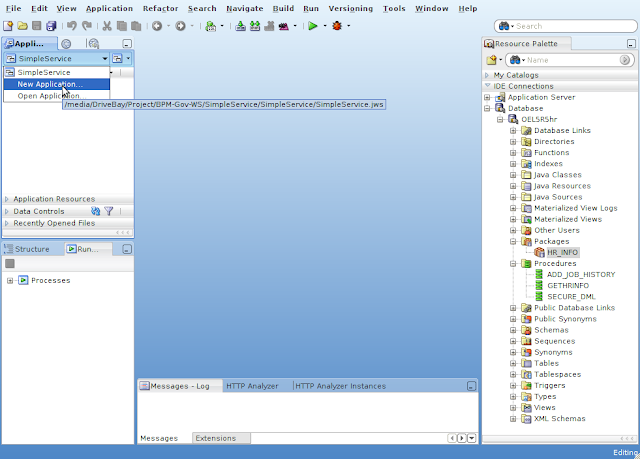
Task: Expand the Tables node
Action: click(x=513, y=363)
